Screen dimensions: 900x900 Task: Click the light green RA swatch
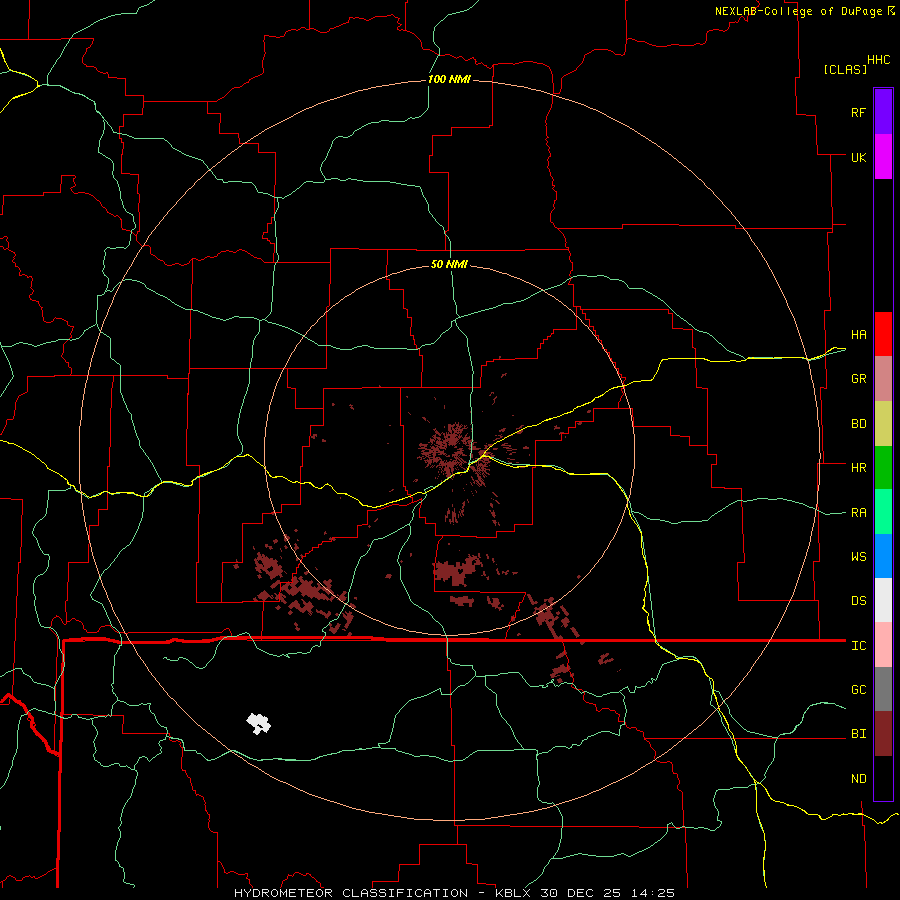883,512
